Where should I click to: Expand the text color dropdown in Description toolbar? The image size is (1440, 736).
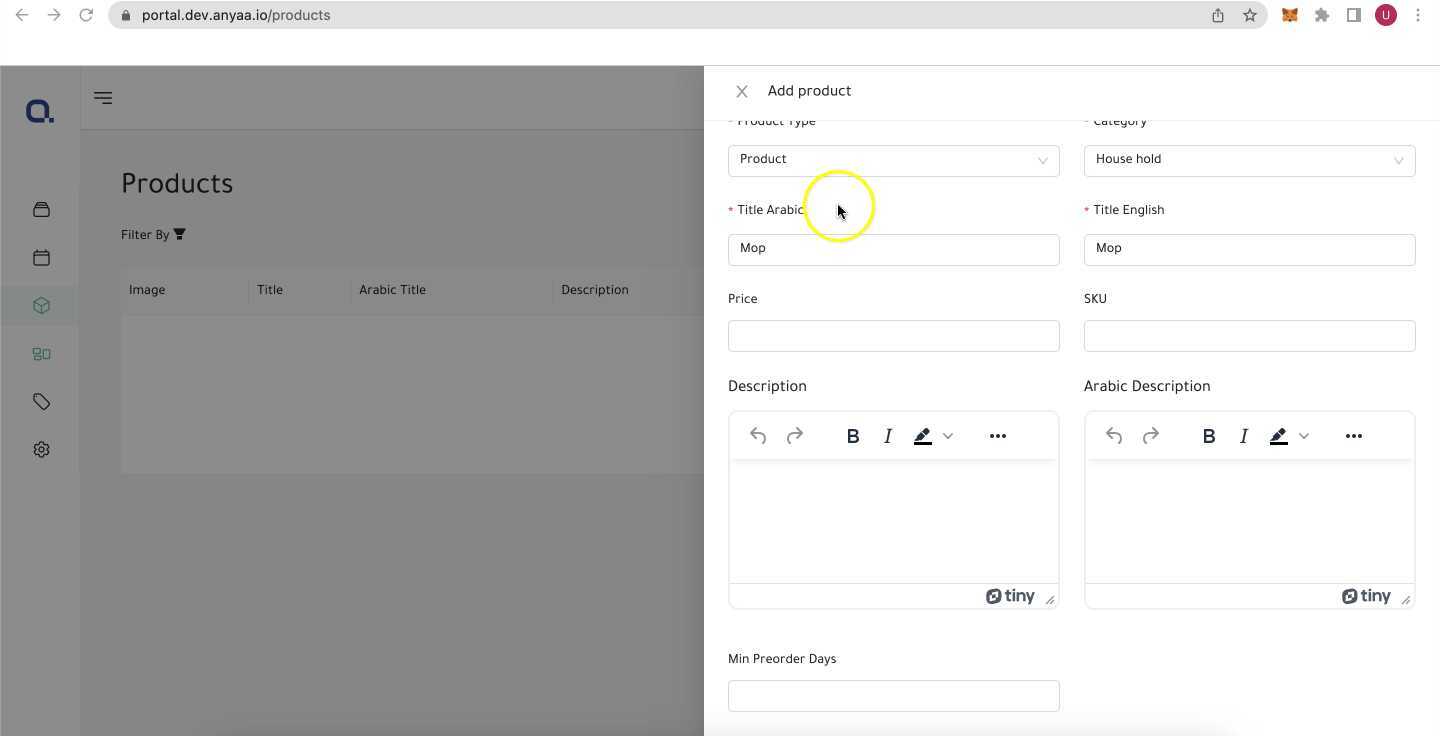click(x=947, y=435)
